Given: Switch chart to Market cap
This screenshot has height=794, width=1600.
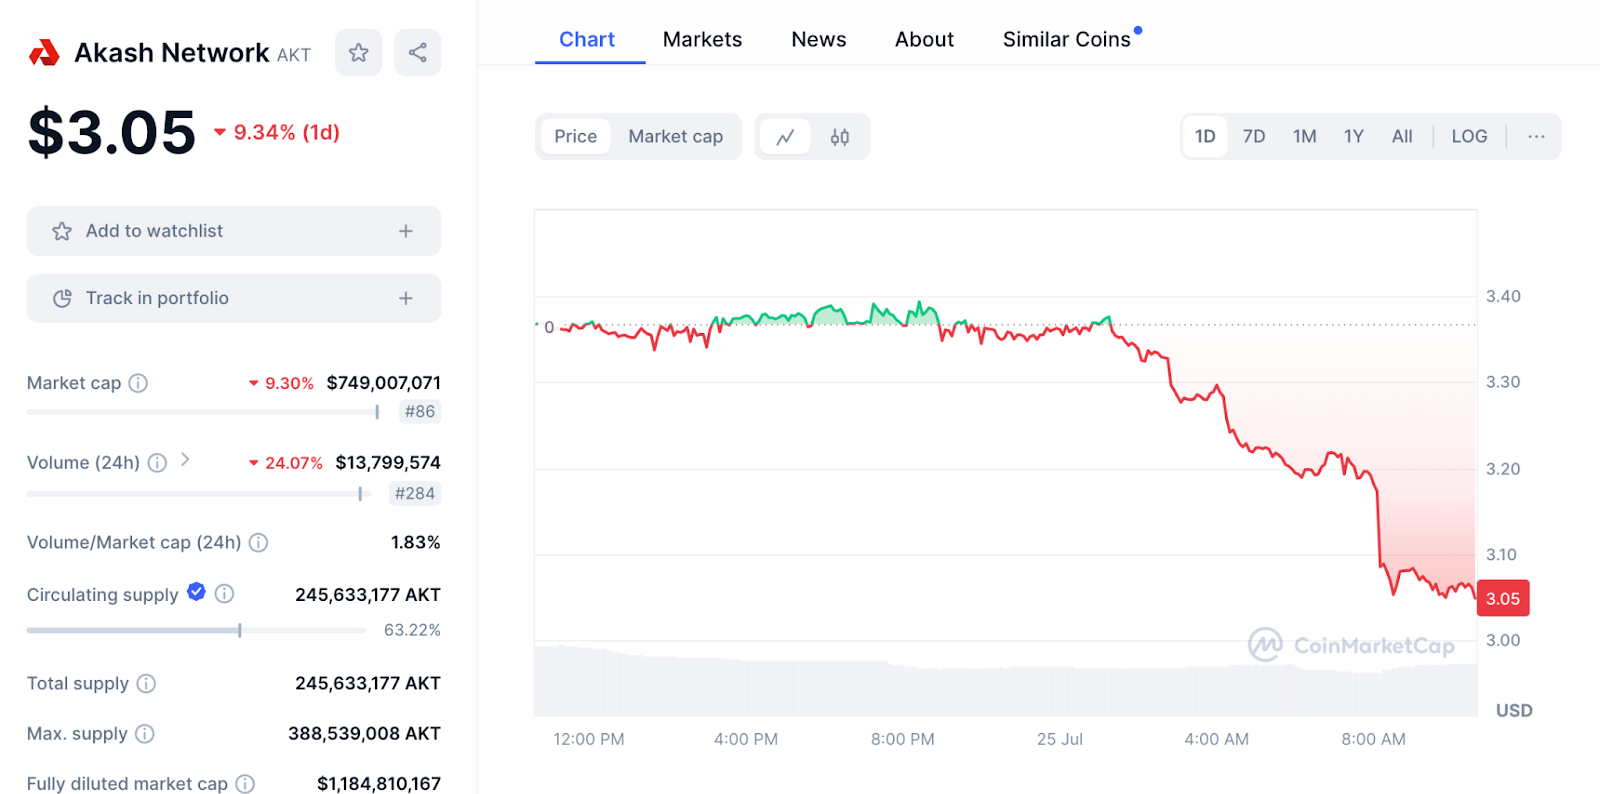Looking at the screenshot, I should (x=675, y=137).
